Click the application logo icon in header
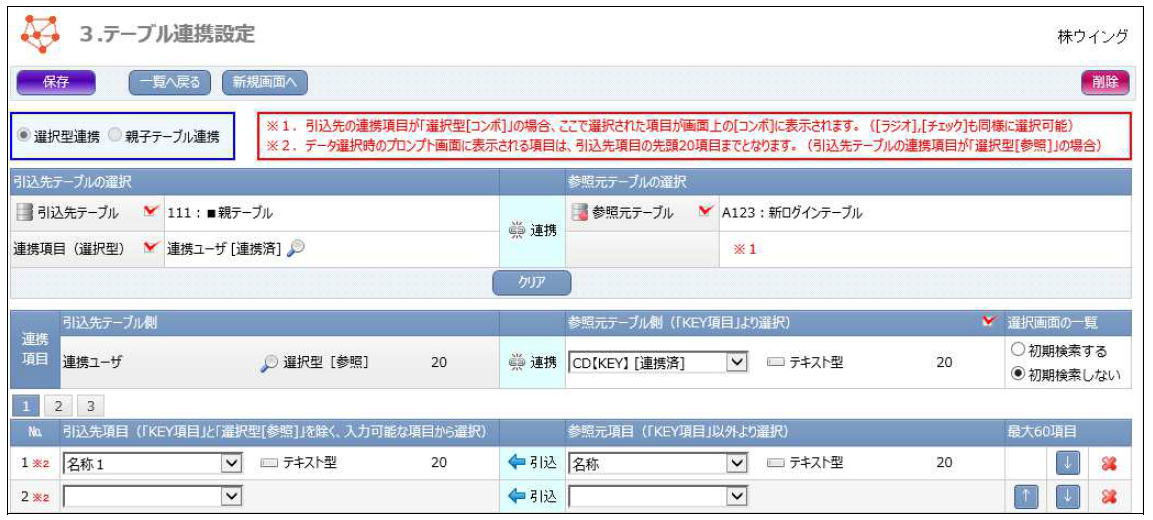 [41, 34]
